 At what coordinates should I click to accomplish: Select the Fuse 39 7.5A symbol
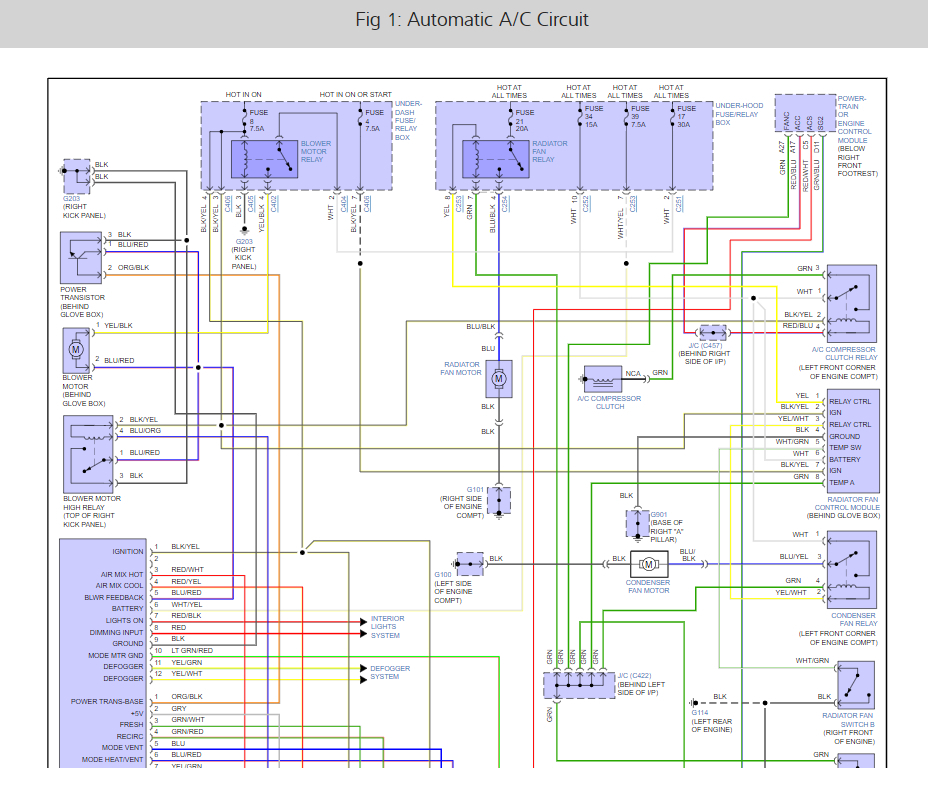coord(627,117)
